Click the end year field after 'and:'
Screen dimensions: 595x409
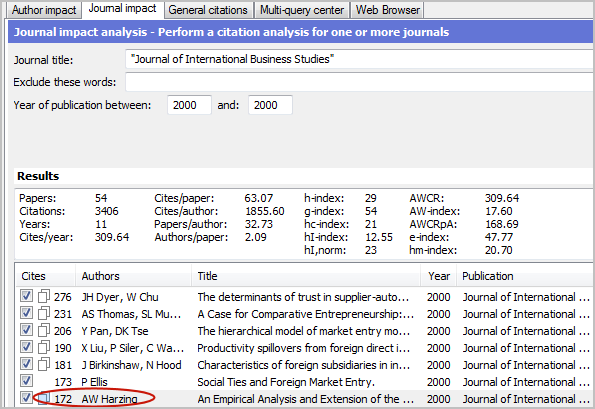click(x=270, y=105)
